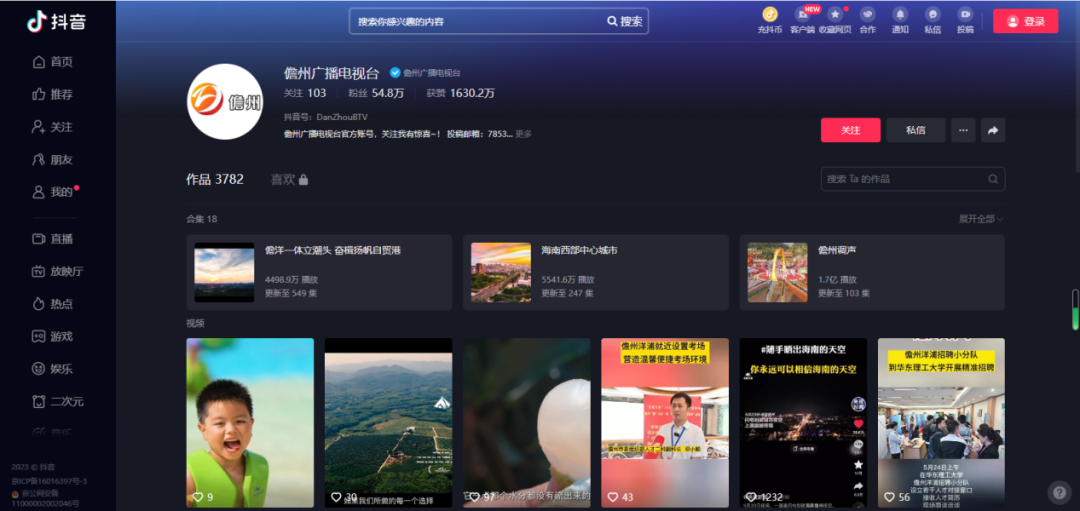Viewport: 1080px width, 511px height.
Task: Open aerial forest video with 30 likes
Action: coord(388,423)
